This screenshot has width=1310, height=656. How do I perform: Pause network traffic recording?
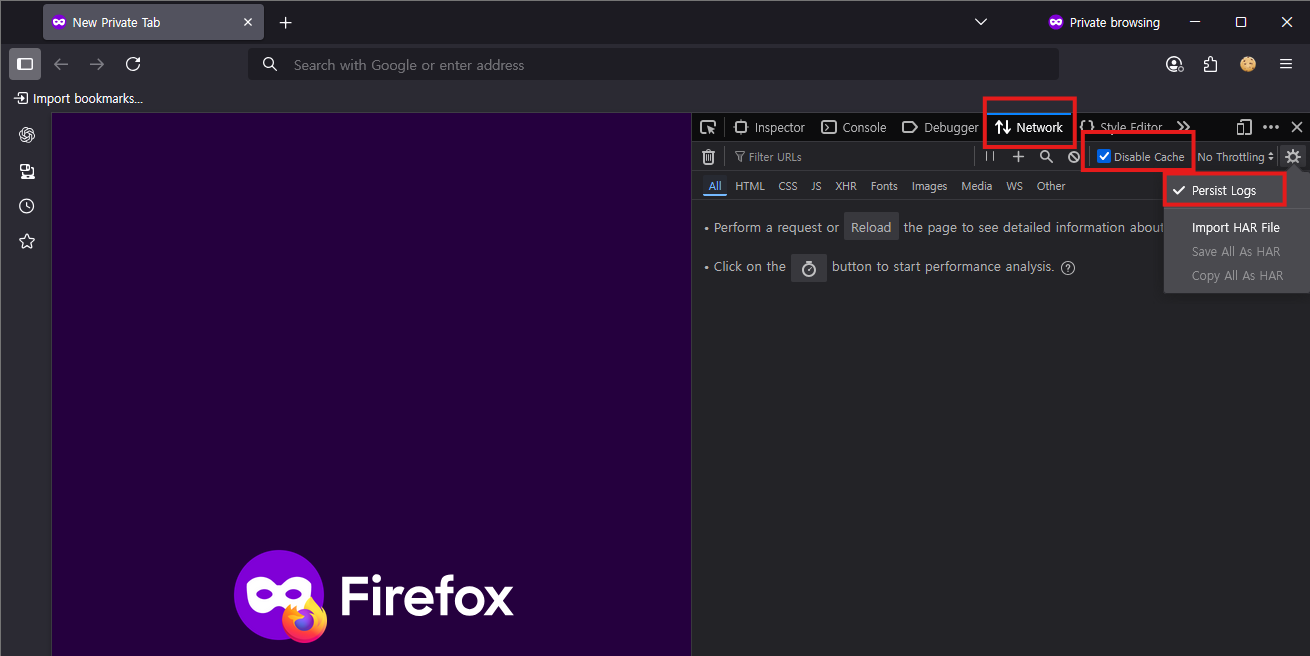click(x=989, y=156)
